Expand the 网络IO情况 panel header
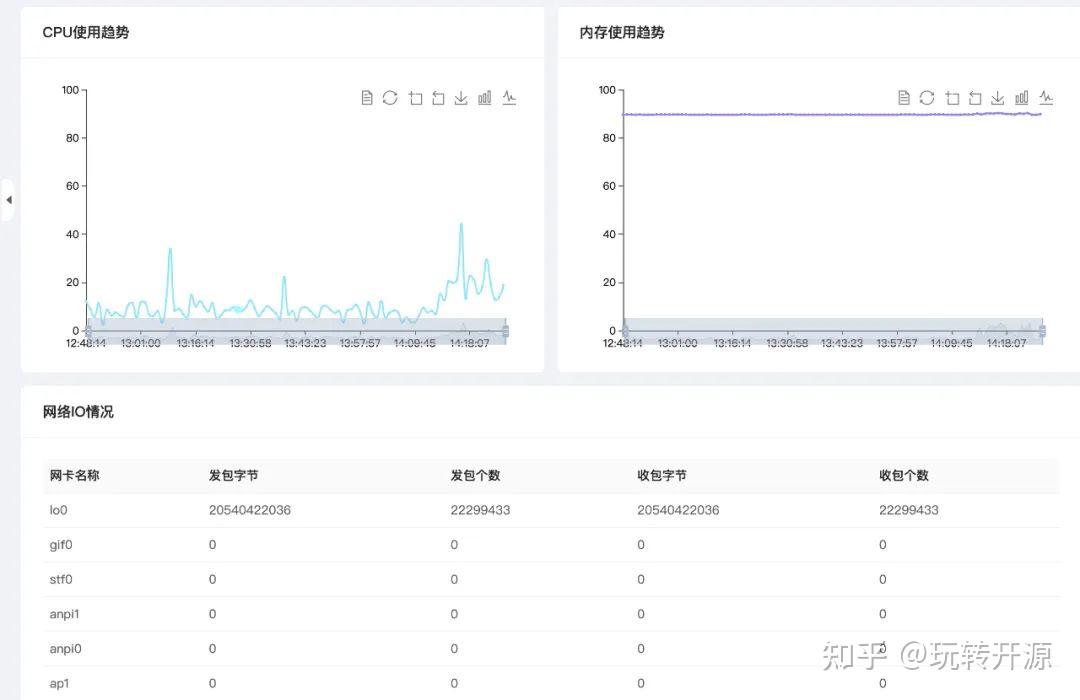The height and width of the screenshot is (700, 1080). coord(76,411)
